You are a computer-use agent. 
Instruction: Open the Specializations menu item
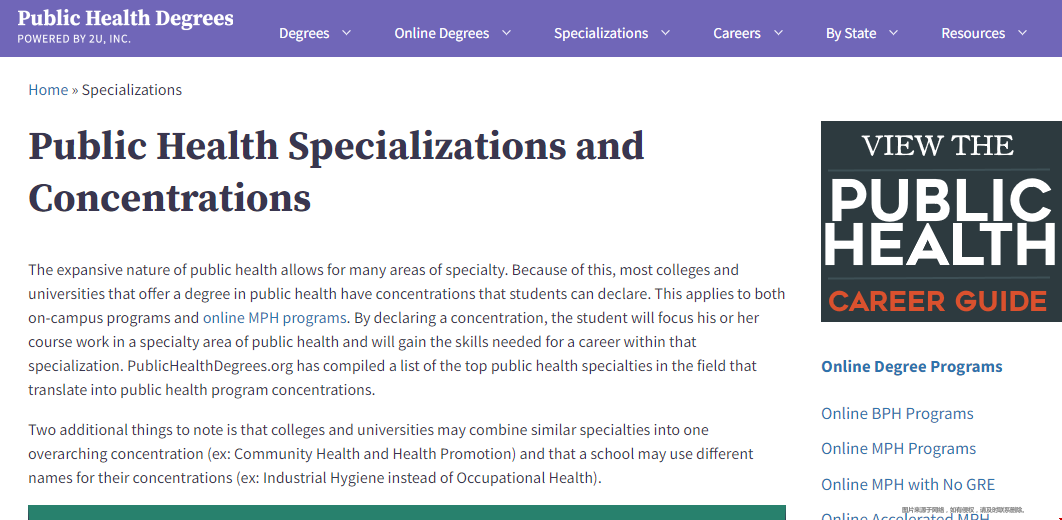click(x=601, y=33)
